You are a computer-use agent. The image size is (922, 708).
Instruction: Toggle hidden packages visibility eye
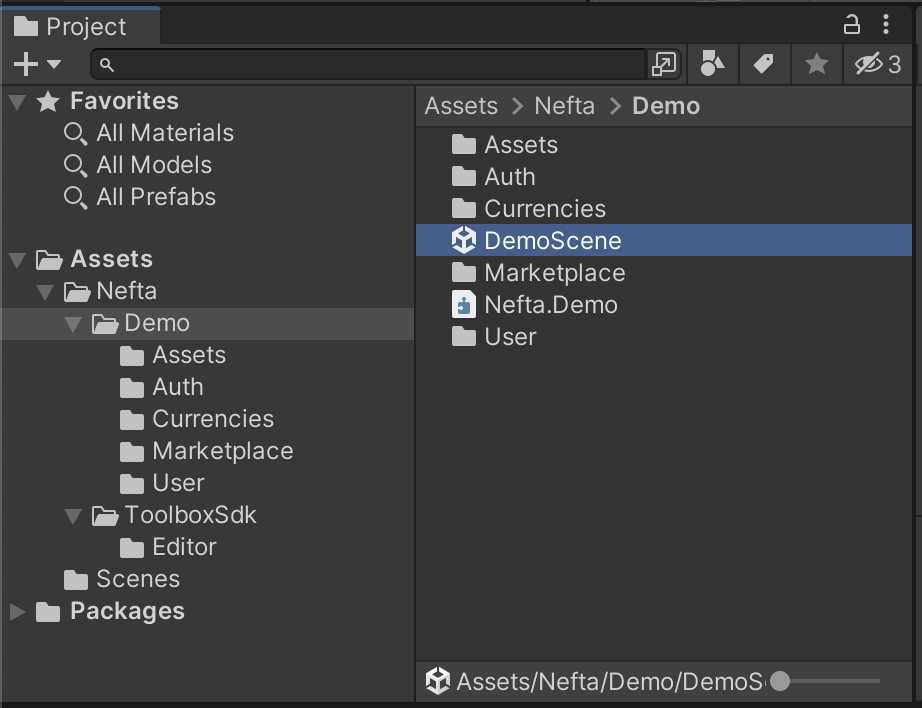coord(877,64)
